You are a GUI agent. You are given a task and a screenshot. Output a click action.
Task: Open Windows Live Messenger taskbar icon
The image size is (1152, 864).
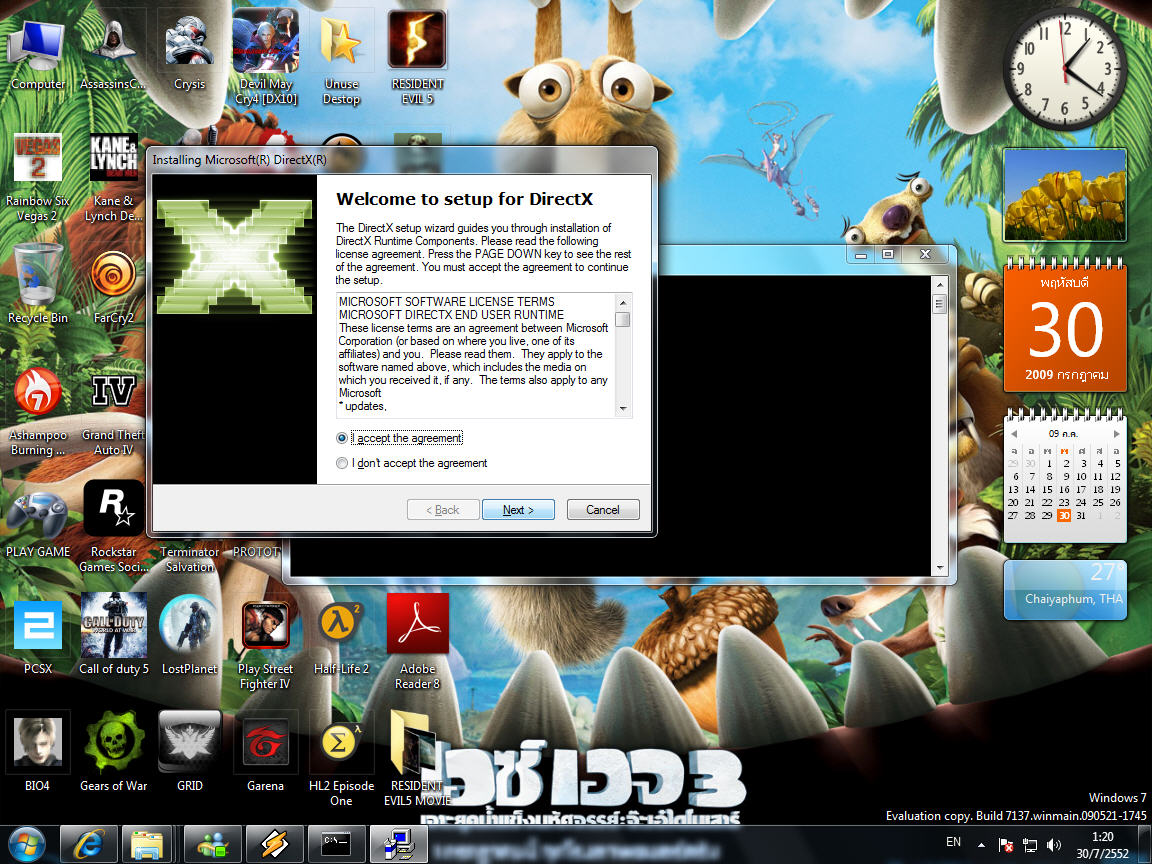pyautogui.click(x=212, y=844)
